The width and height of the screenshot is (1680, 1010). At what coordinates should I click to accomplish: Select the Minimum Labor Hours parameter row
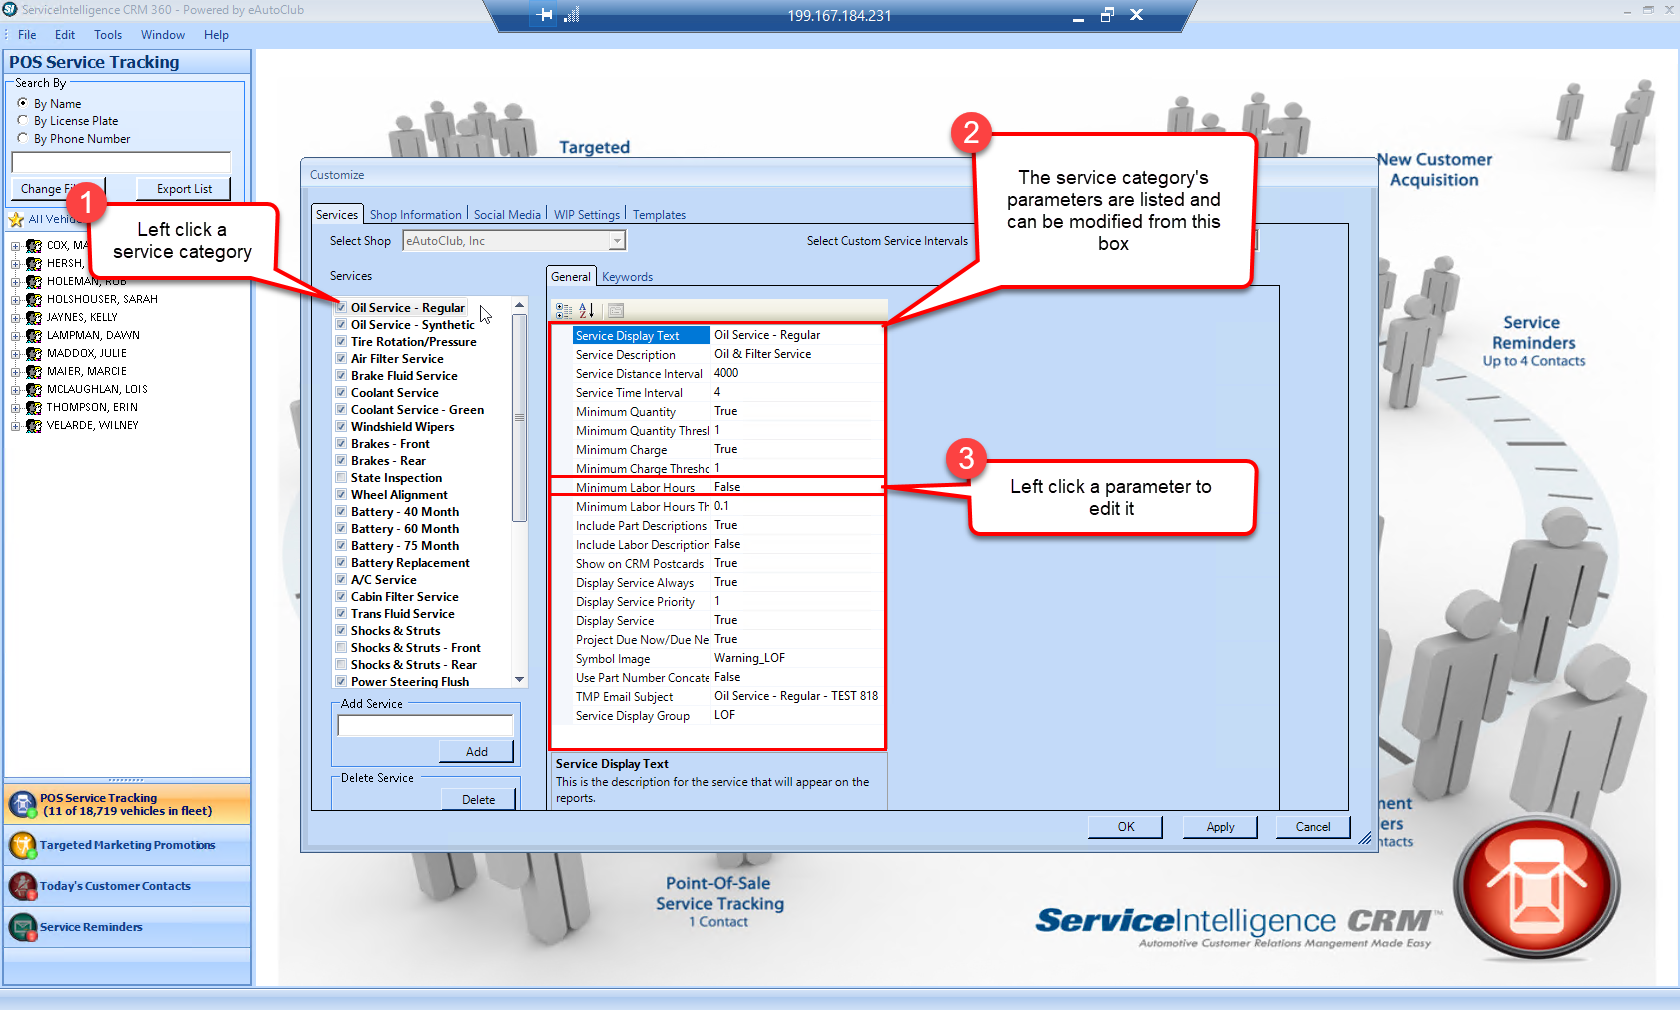pyautogui.click(x=717, y=488)
